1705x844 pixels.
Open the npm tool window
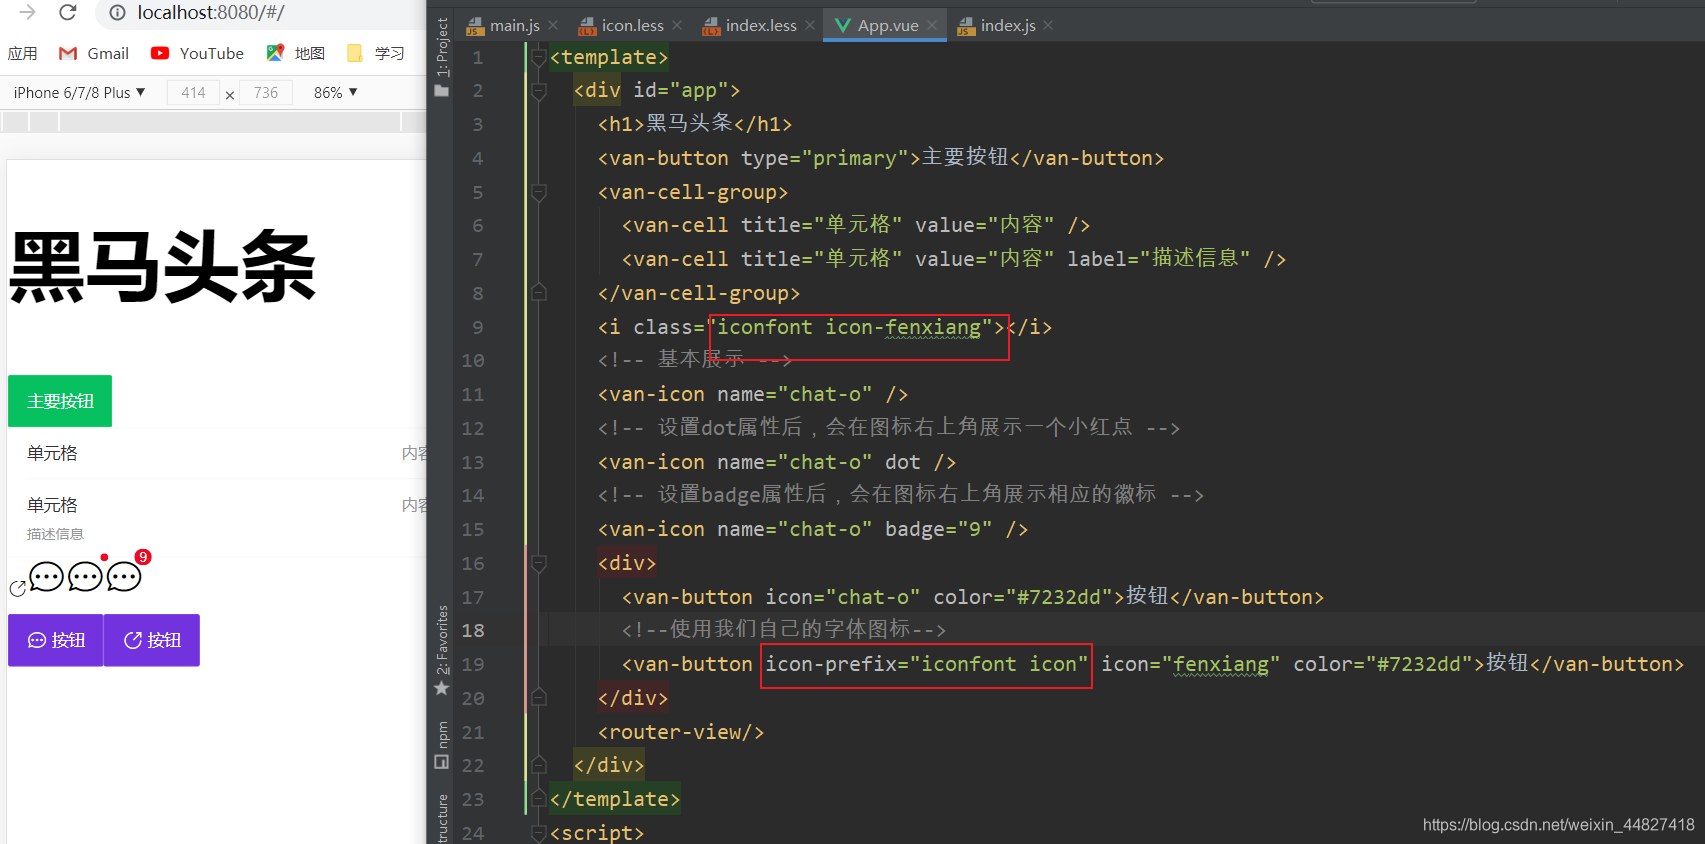point(442,745)
